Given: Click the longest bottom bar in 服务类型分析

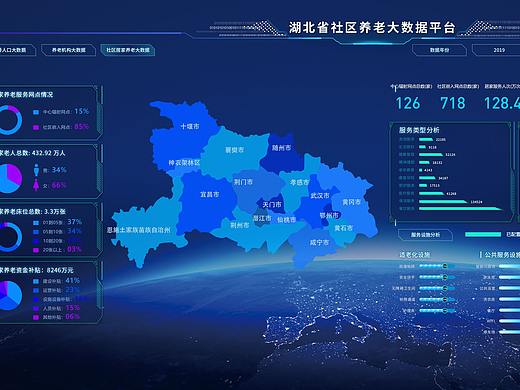Looking at the screenshot, I should click(461, 209).
